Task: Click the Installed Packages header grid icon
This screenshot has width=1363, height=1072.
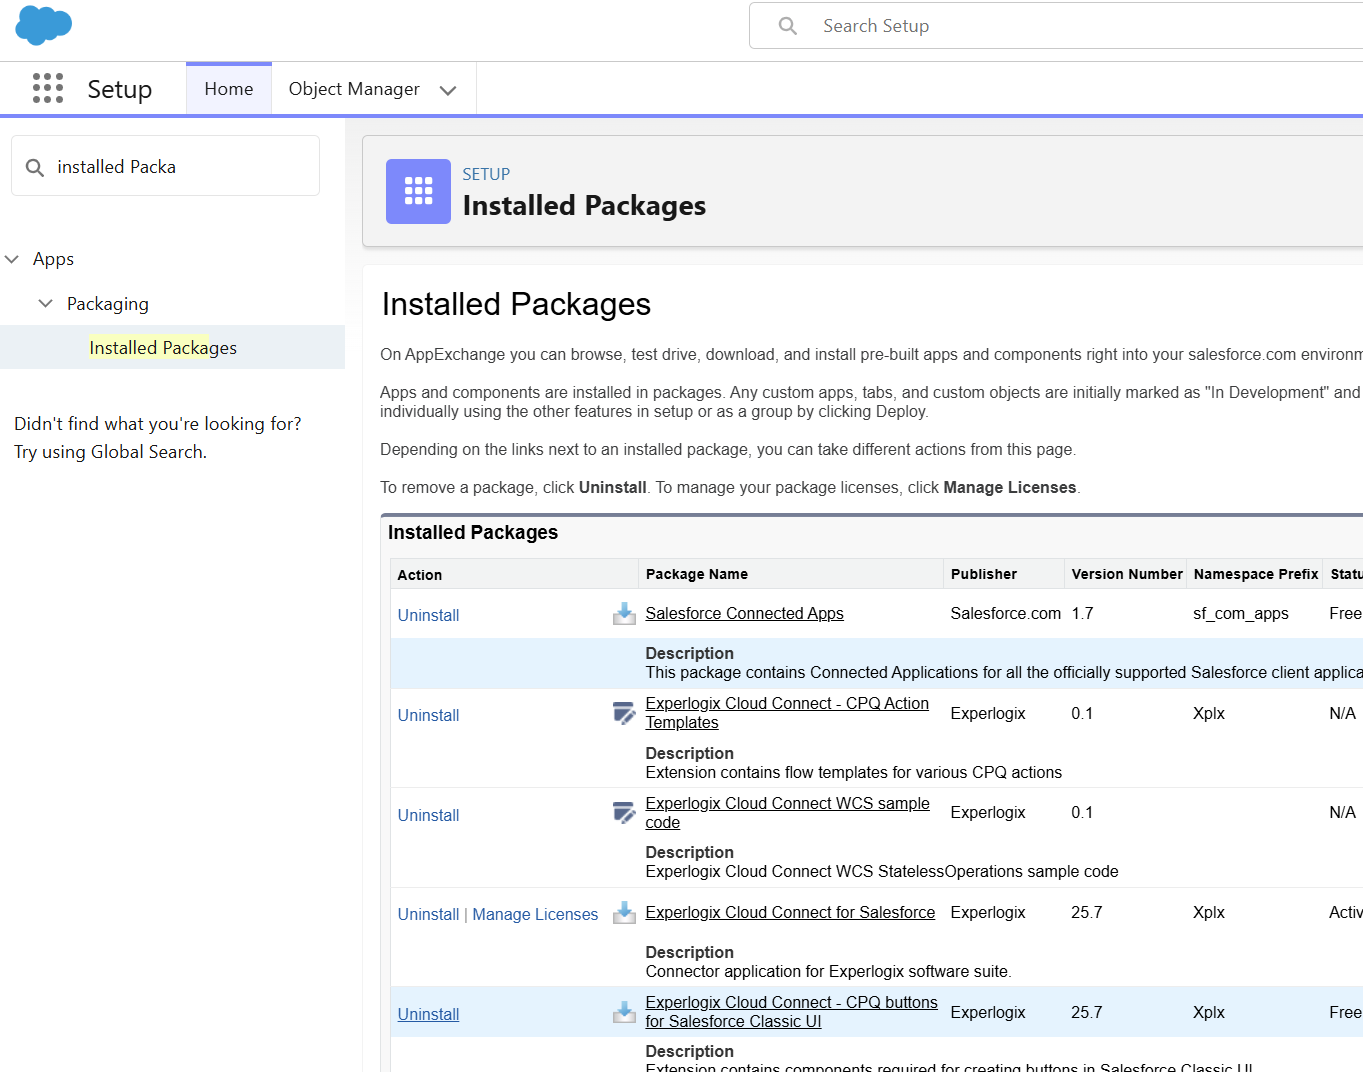Action: click(x=418, y=191)
